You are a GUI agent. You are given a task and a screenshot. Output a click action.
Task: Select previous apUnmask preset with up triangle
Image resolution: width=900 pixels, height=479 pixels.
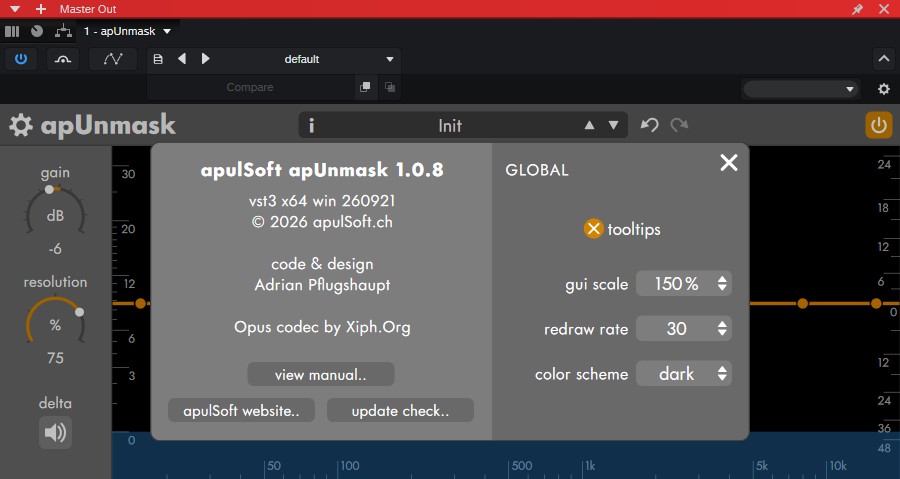[589, 125]
